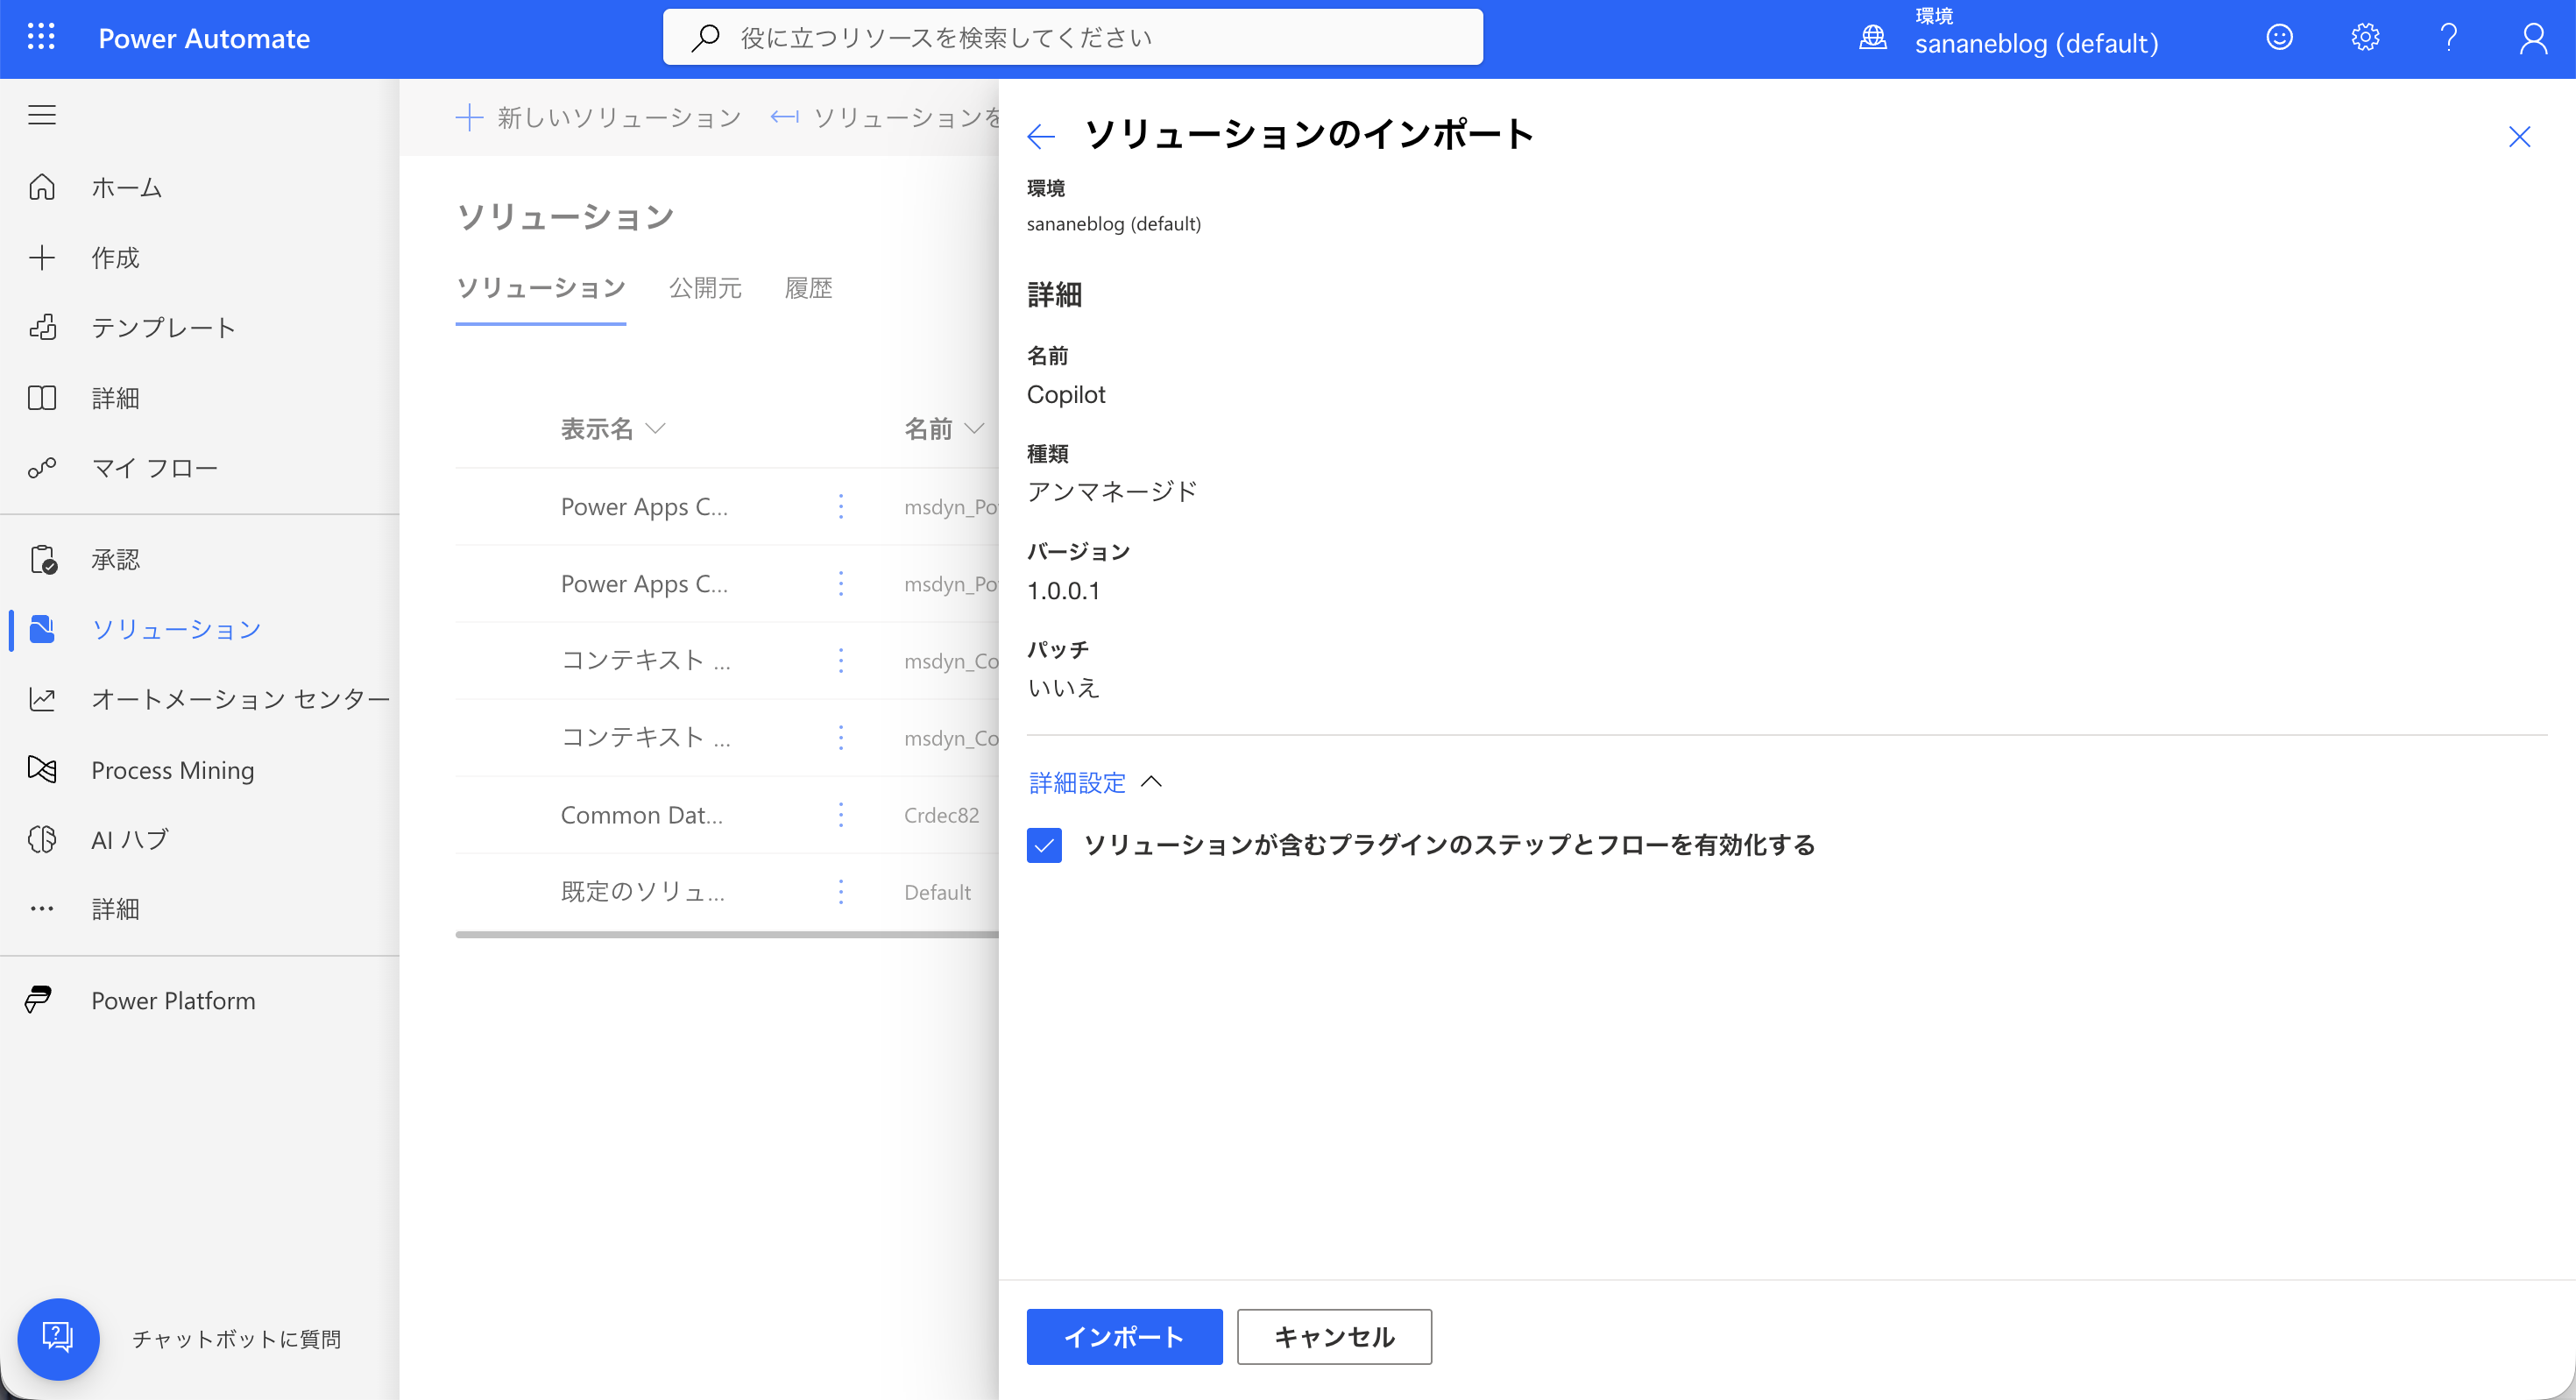Viewport: 2576px width, 1400px height.
Task: Click the Power Platform icon
Action: click(x=38, y=1000)
